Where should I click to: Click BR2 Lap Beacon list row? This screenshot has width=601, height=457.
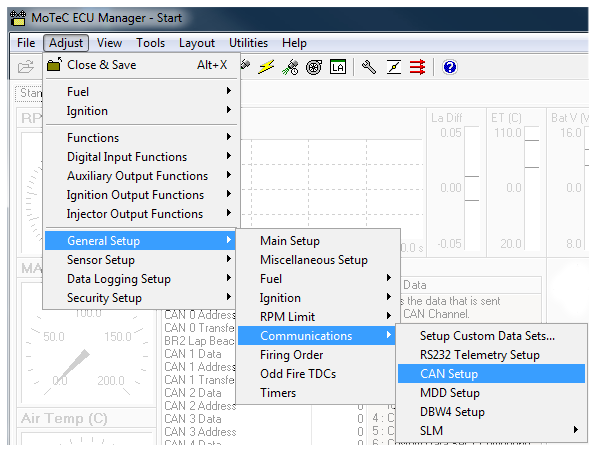pyautogui.click(x=199, y=341)
